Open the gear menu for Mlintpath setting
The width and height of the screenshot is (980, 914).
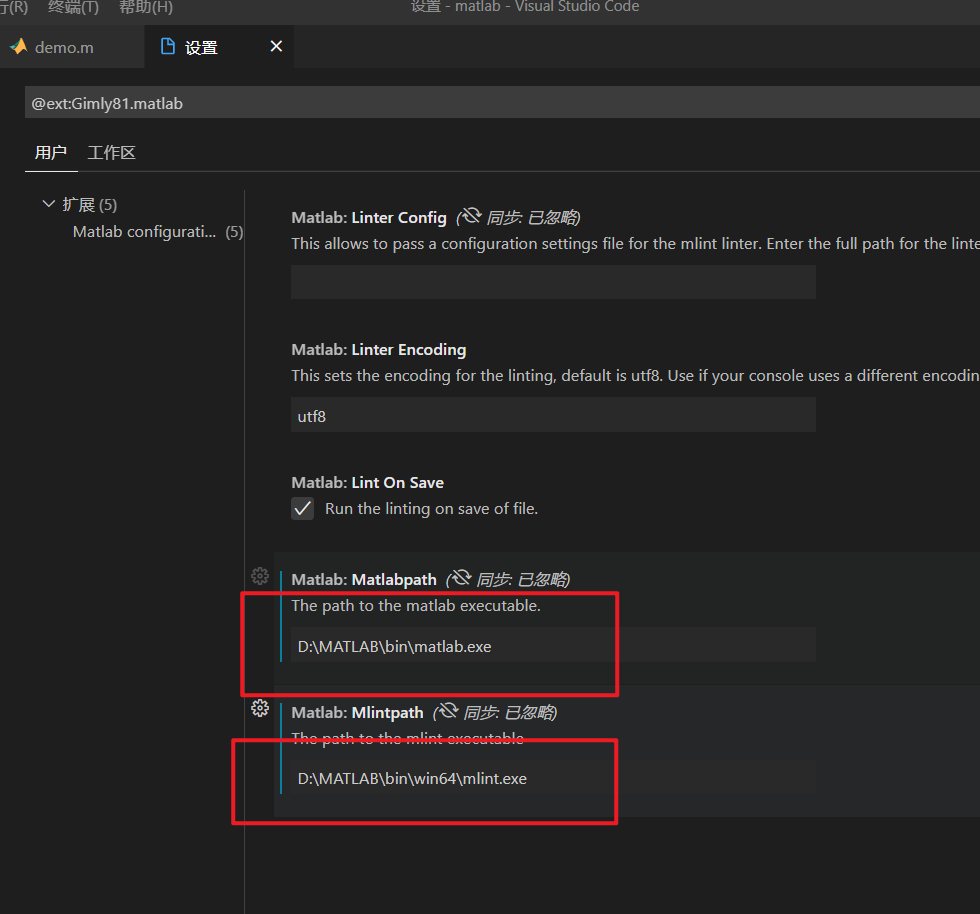[260, 708]
